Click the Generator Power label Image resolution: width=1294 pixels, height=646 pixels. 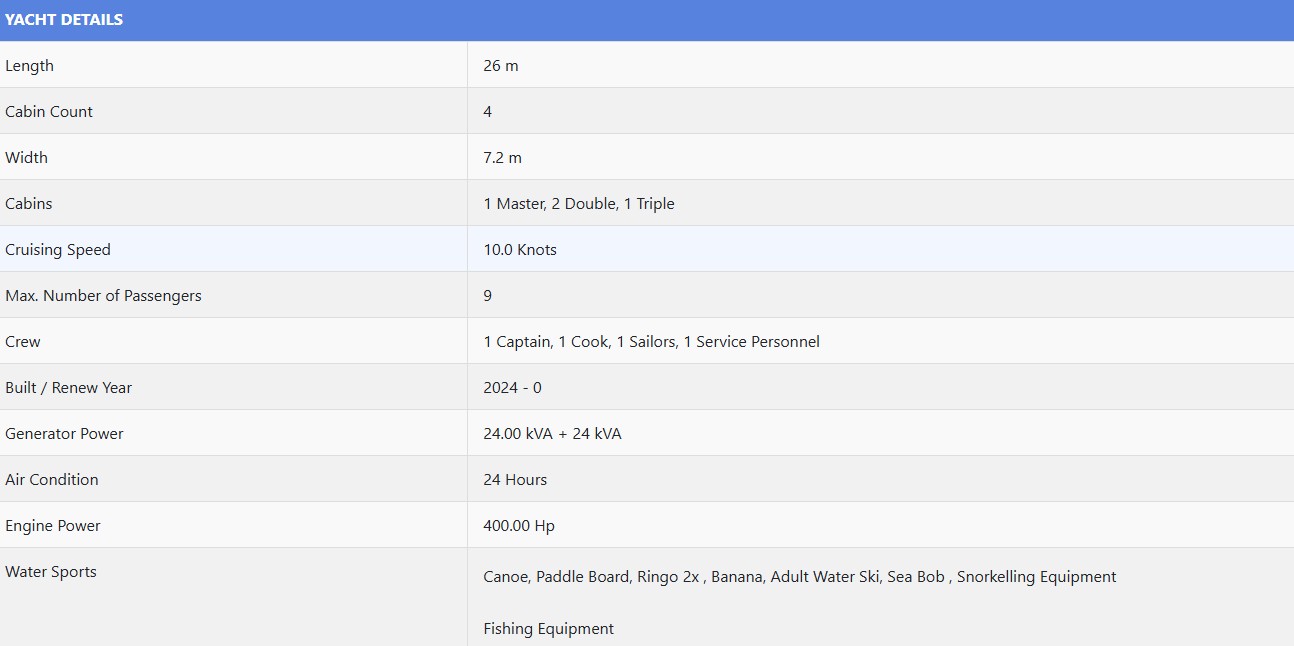pos(64,434)
